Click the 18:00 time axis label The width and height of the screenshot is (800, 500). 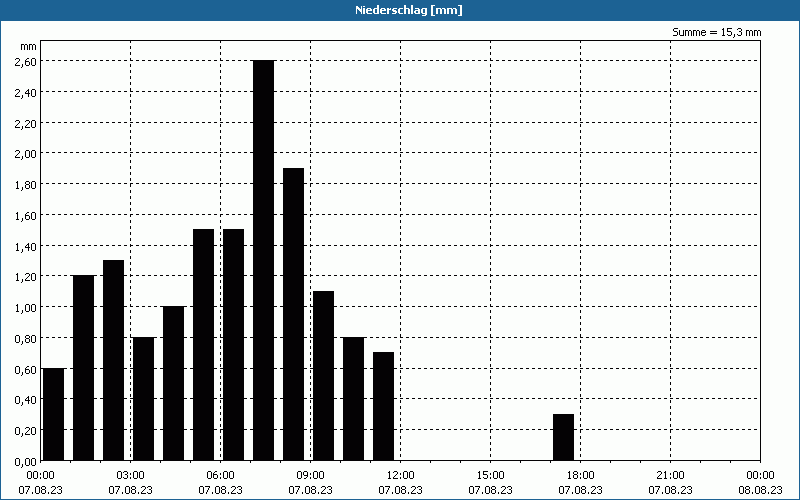point(581,476)
